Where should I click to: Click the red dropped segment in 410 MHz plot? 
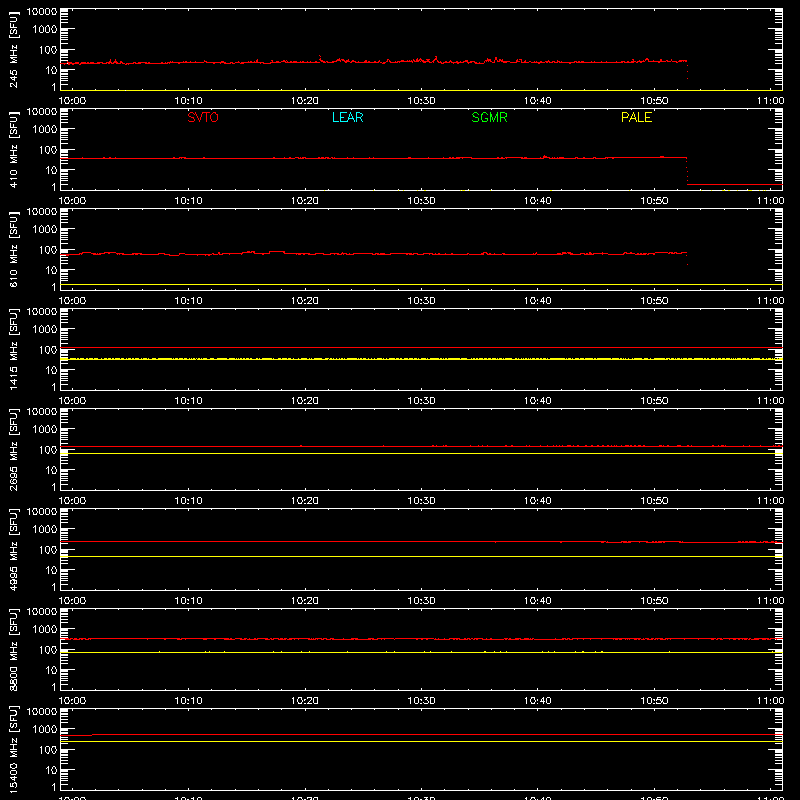pyautogui.click(x=735, y=184)
